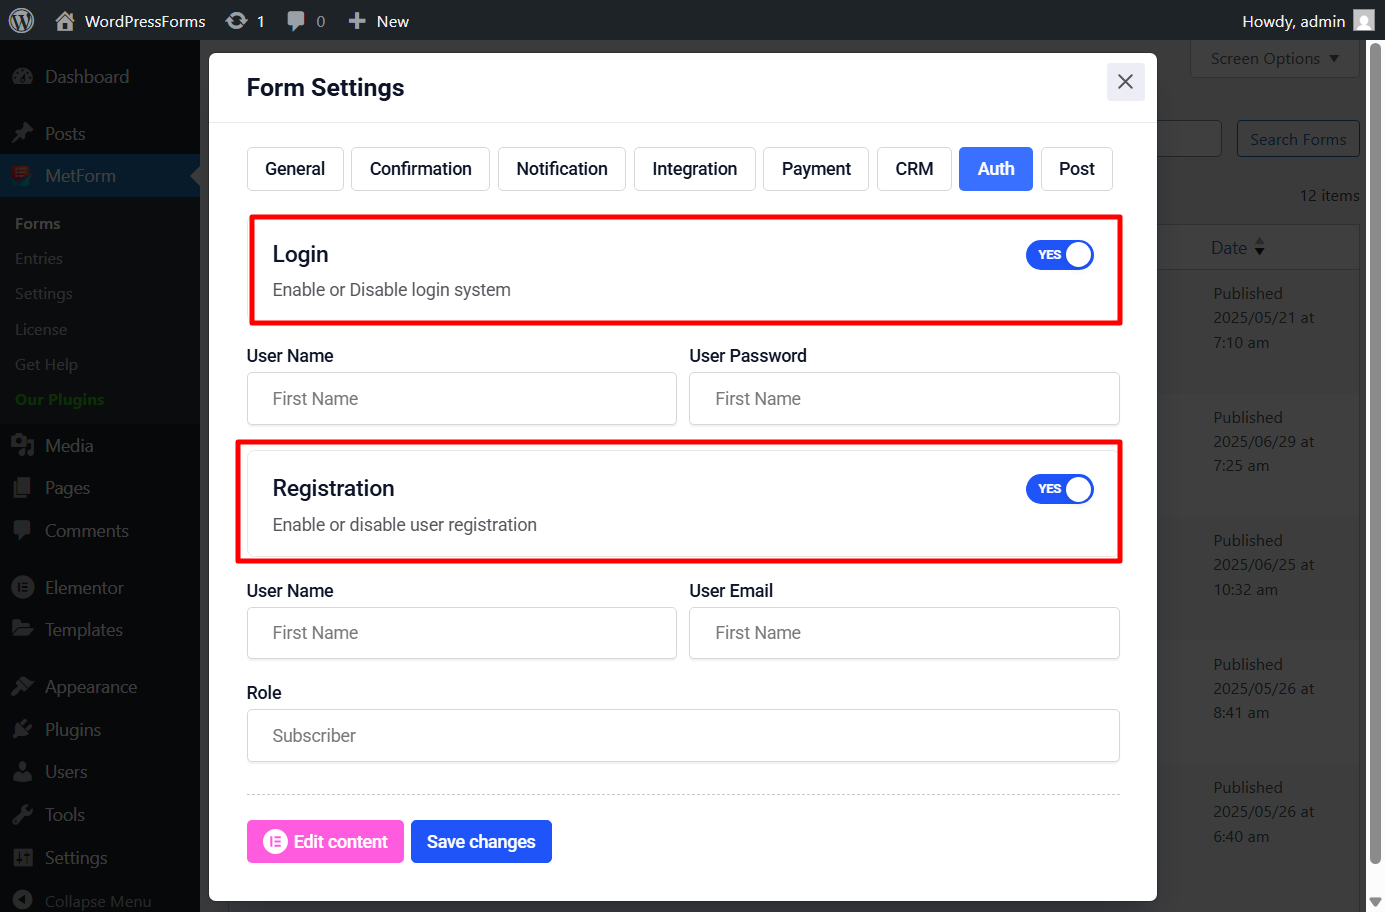
Task: Turn off the Registration toggle
Action: [x=1059, y=489]
